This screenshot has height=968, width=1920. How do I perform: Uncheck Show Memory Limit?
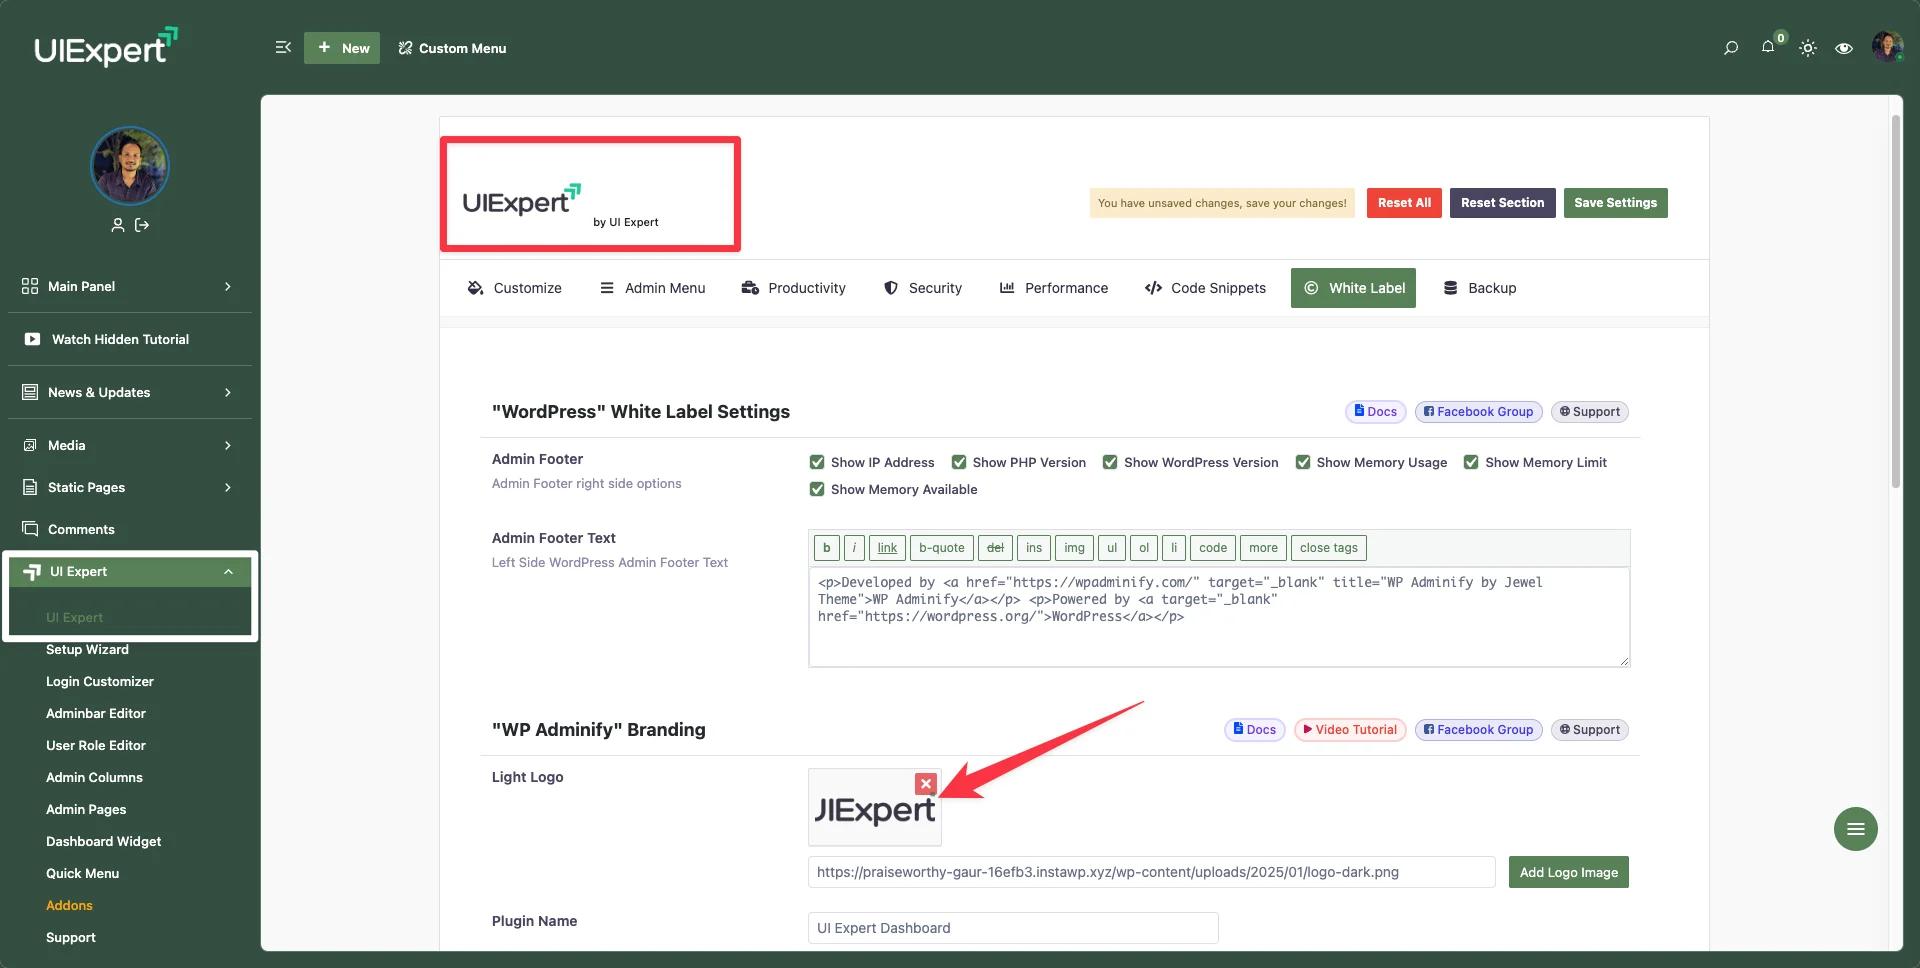click(1471, 462)
